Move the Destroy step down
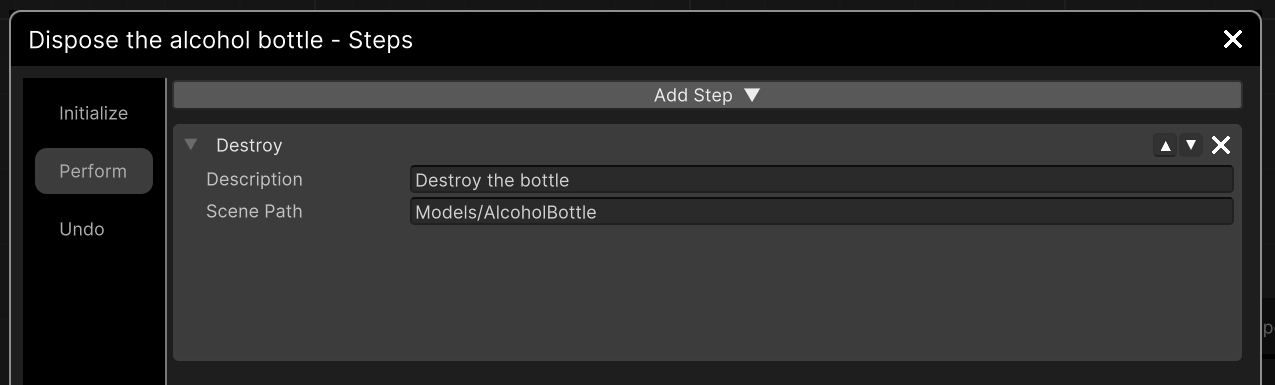Viewport: 1275px width, 385px height. click(1190, 145)
